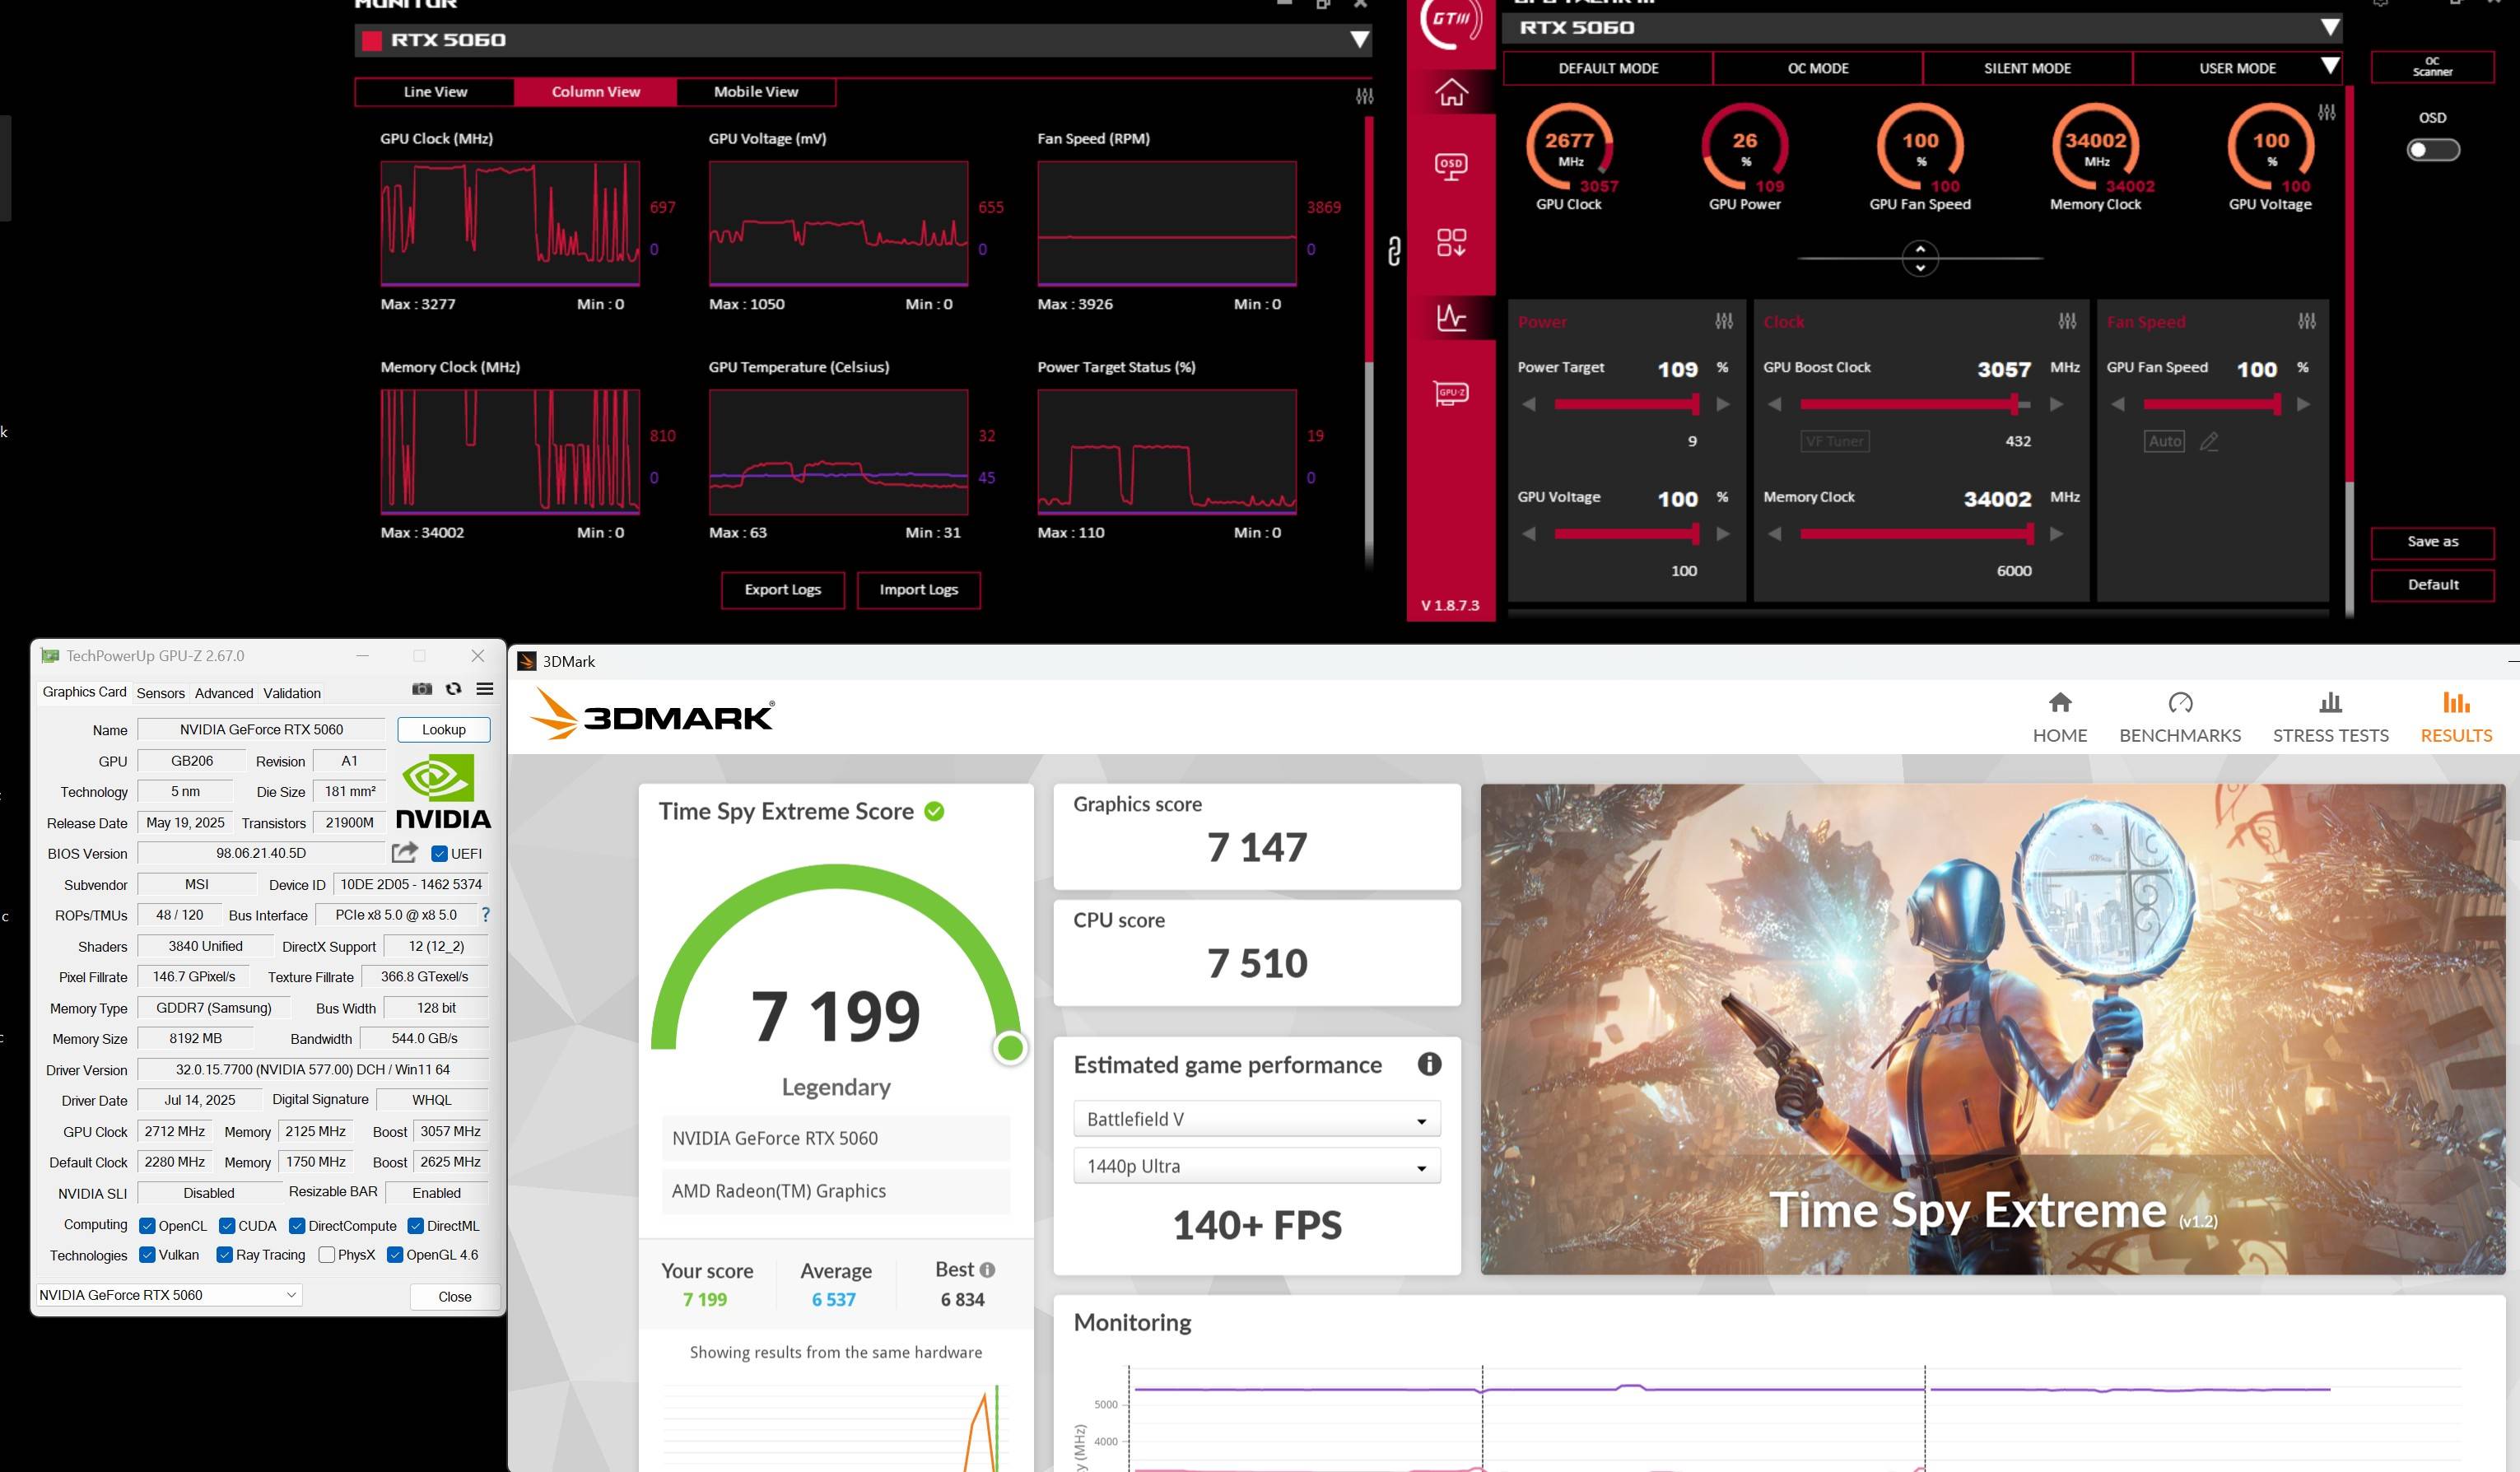
Task: Click the Time Spy Extreme thumbnail image
Action: [1992, 1029]
